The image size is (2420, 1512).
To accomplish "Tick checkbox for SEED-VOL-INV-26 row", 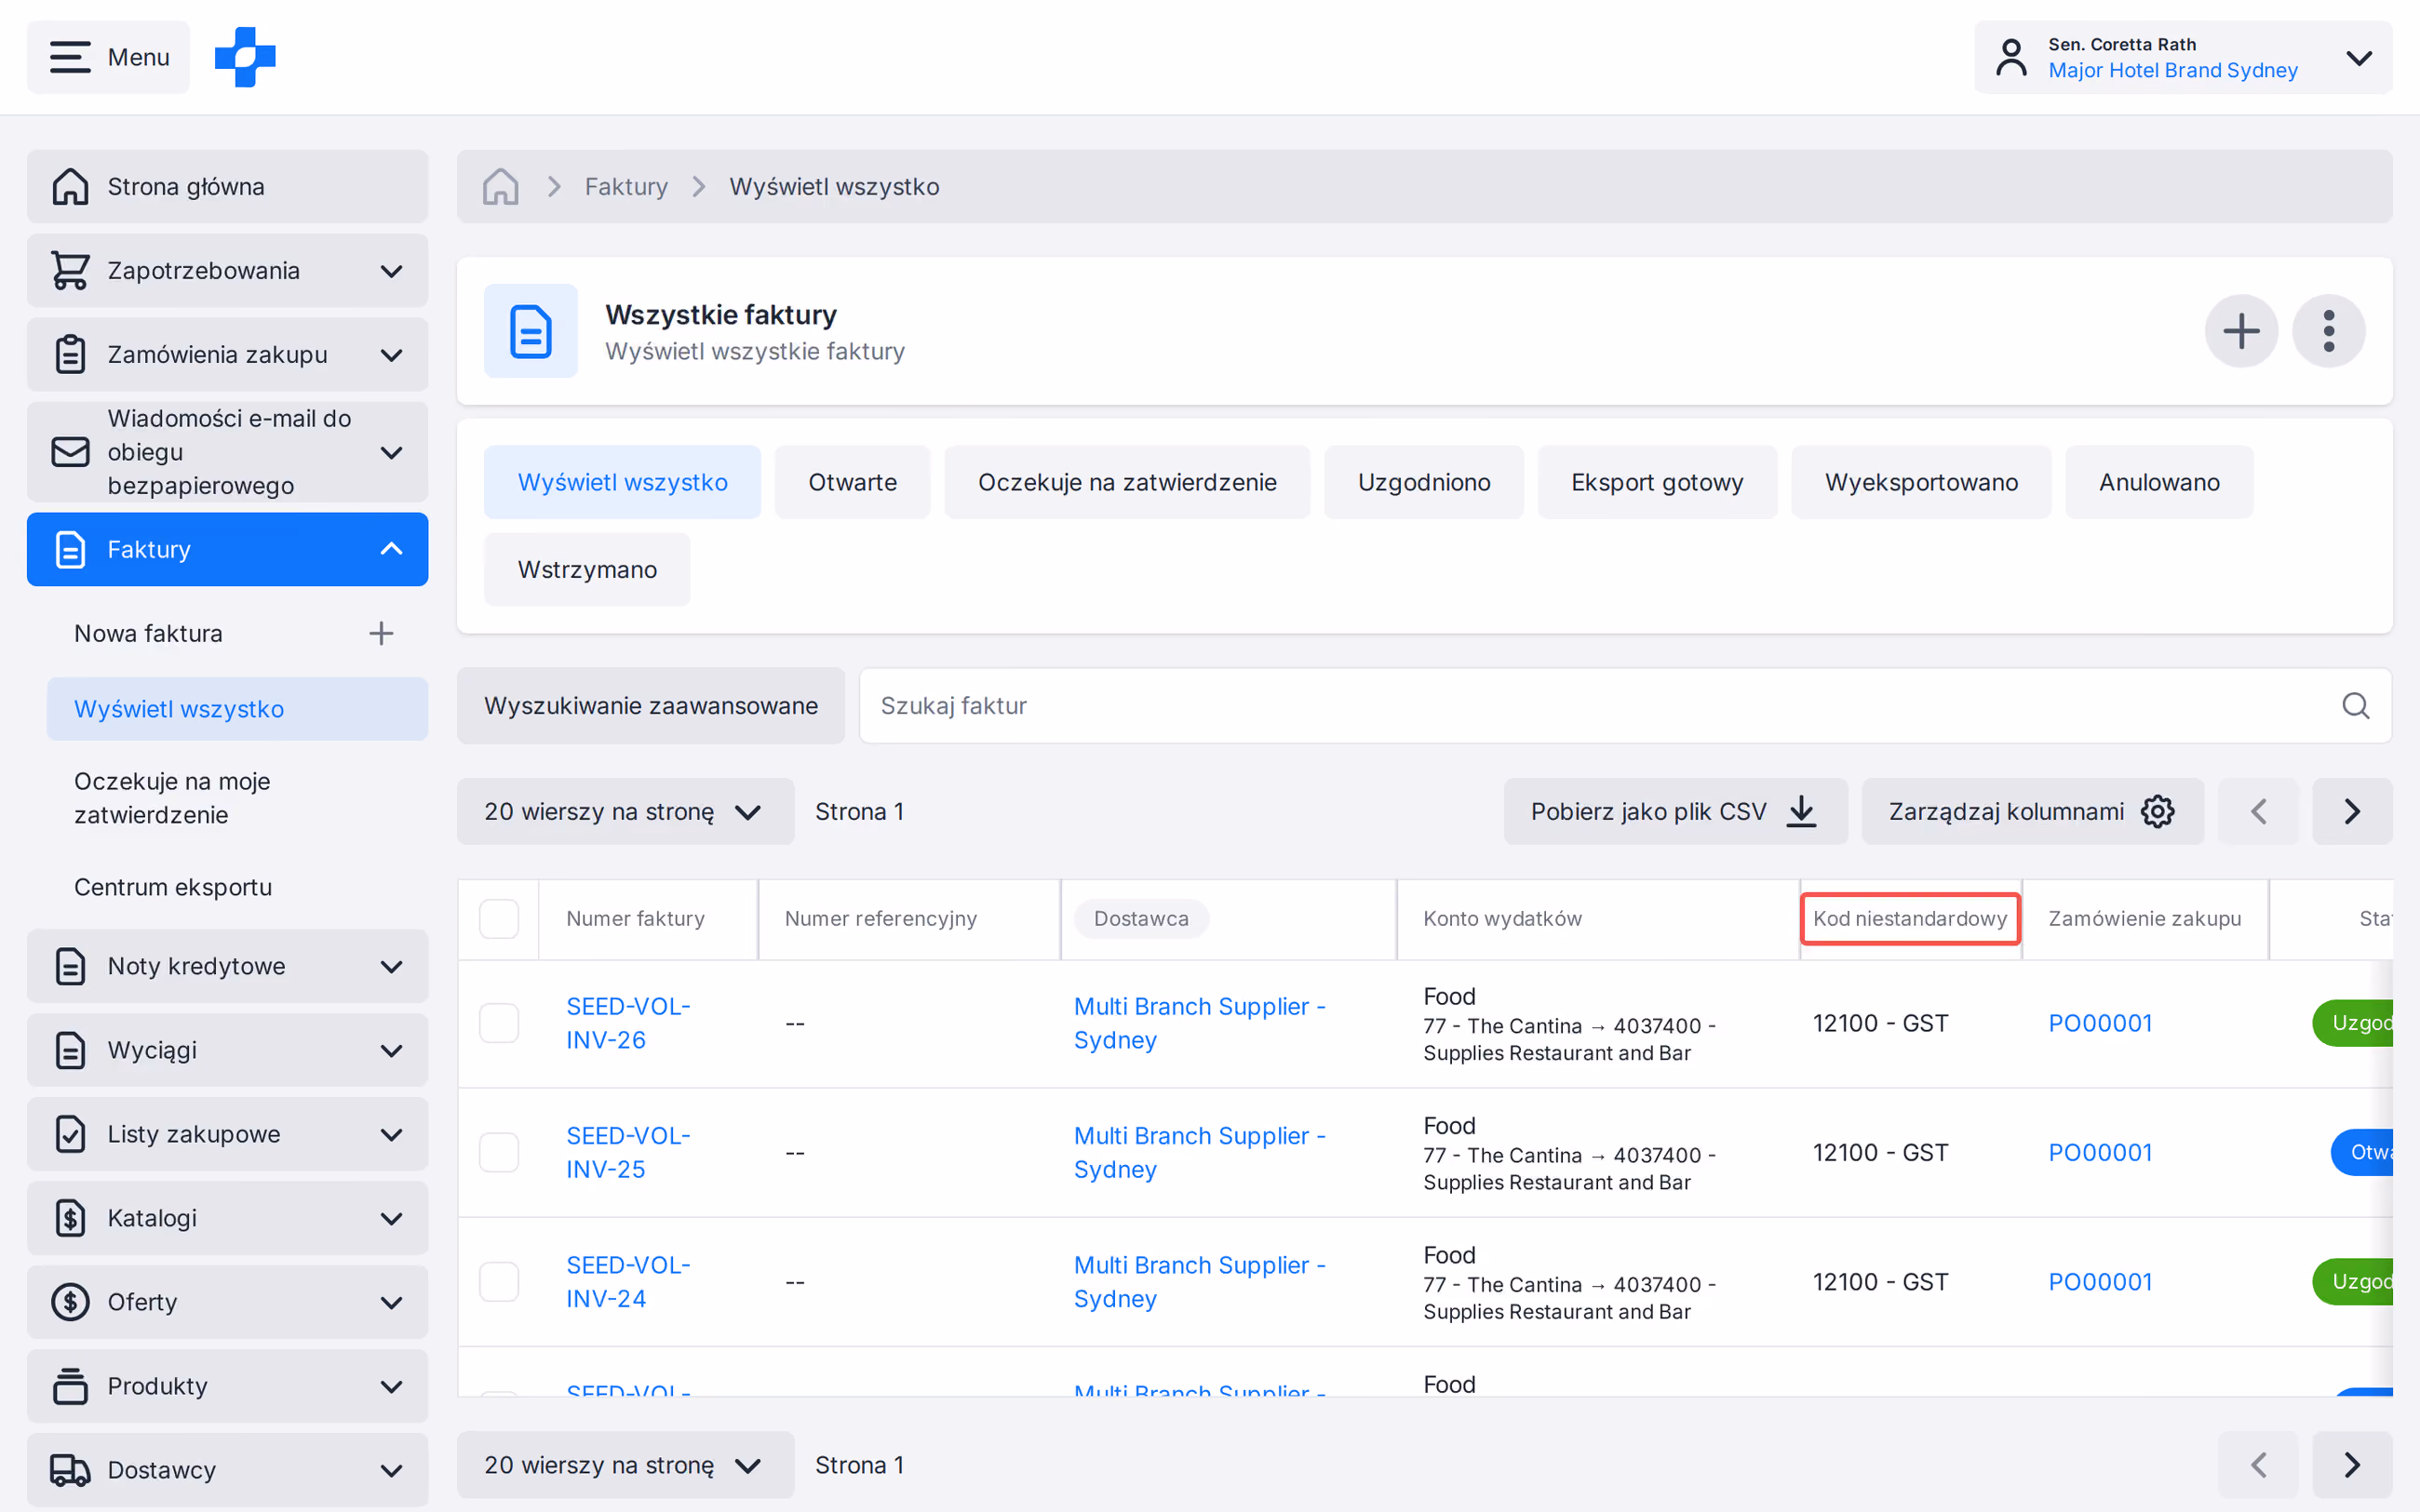I will (x=499, y=1023).
